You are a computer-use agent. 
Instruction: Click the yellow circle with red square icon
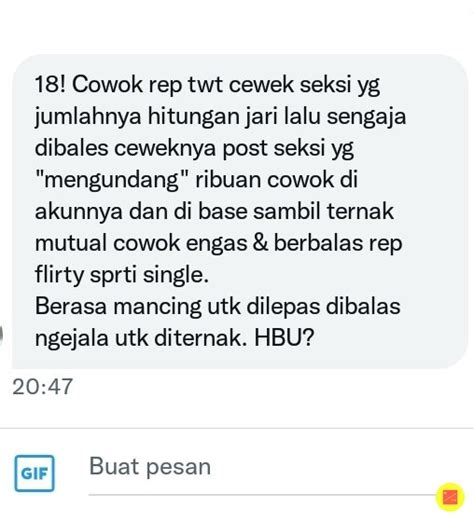coord(450,496)
